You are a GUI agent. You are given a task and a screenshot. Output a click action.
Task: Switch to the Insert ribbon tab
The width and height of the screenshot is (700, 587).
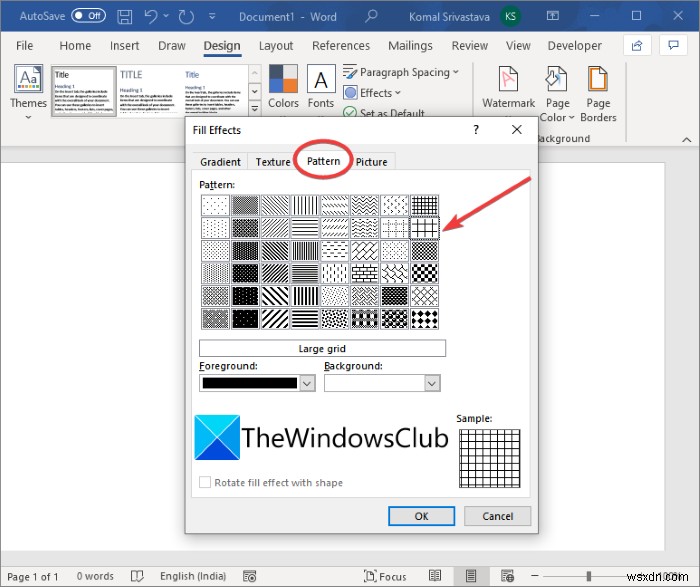tap(125, 46)
